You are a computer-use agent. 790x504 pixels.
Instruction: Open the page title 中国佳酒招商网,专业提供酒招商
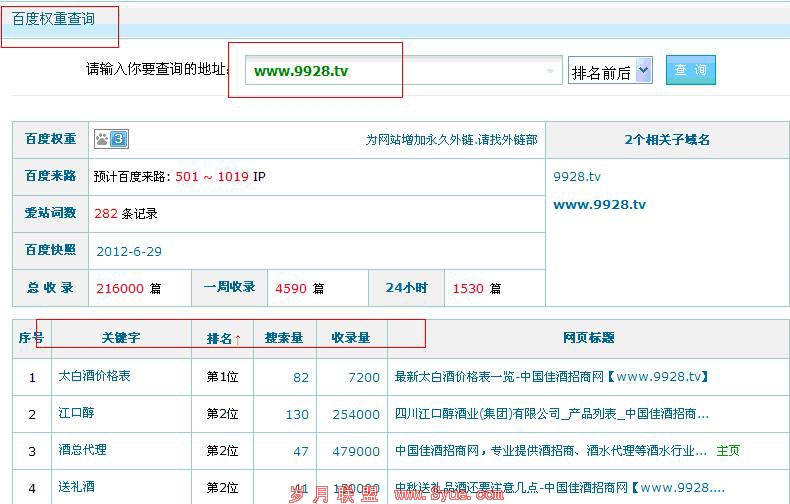tap(551, 451)
